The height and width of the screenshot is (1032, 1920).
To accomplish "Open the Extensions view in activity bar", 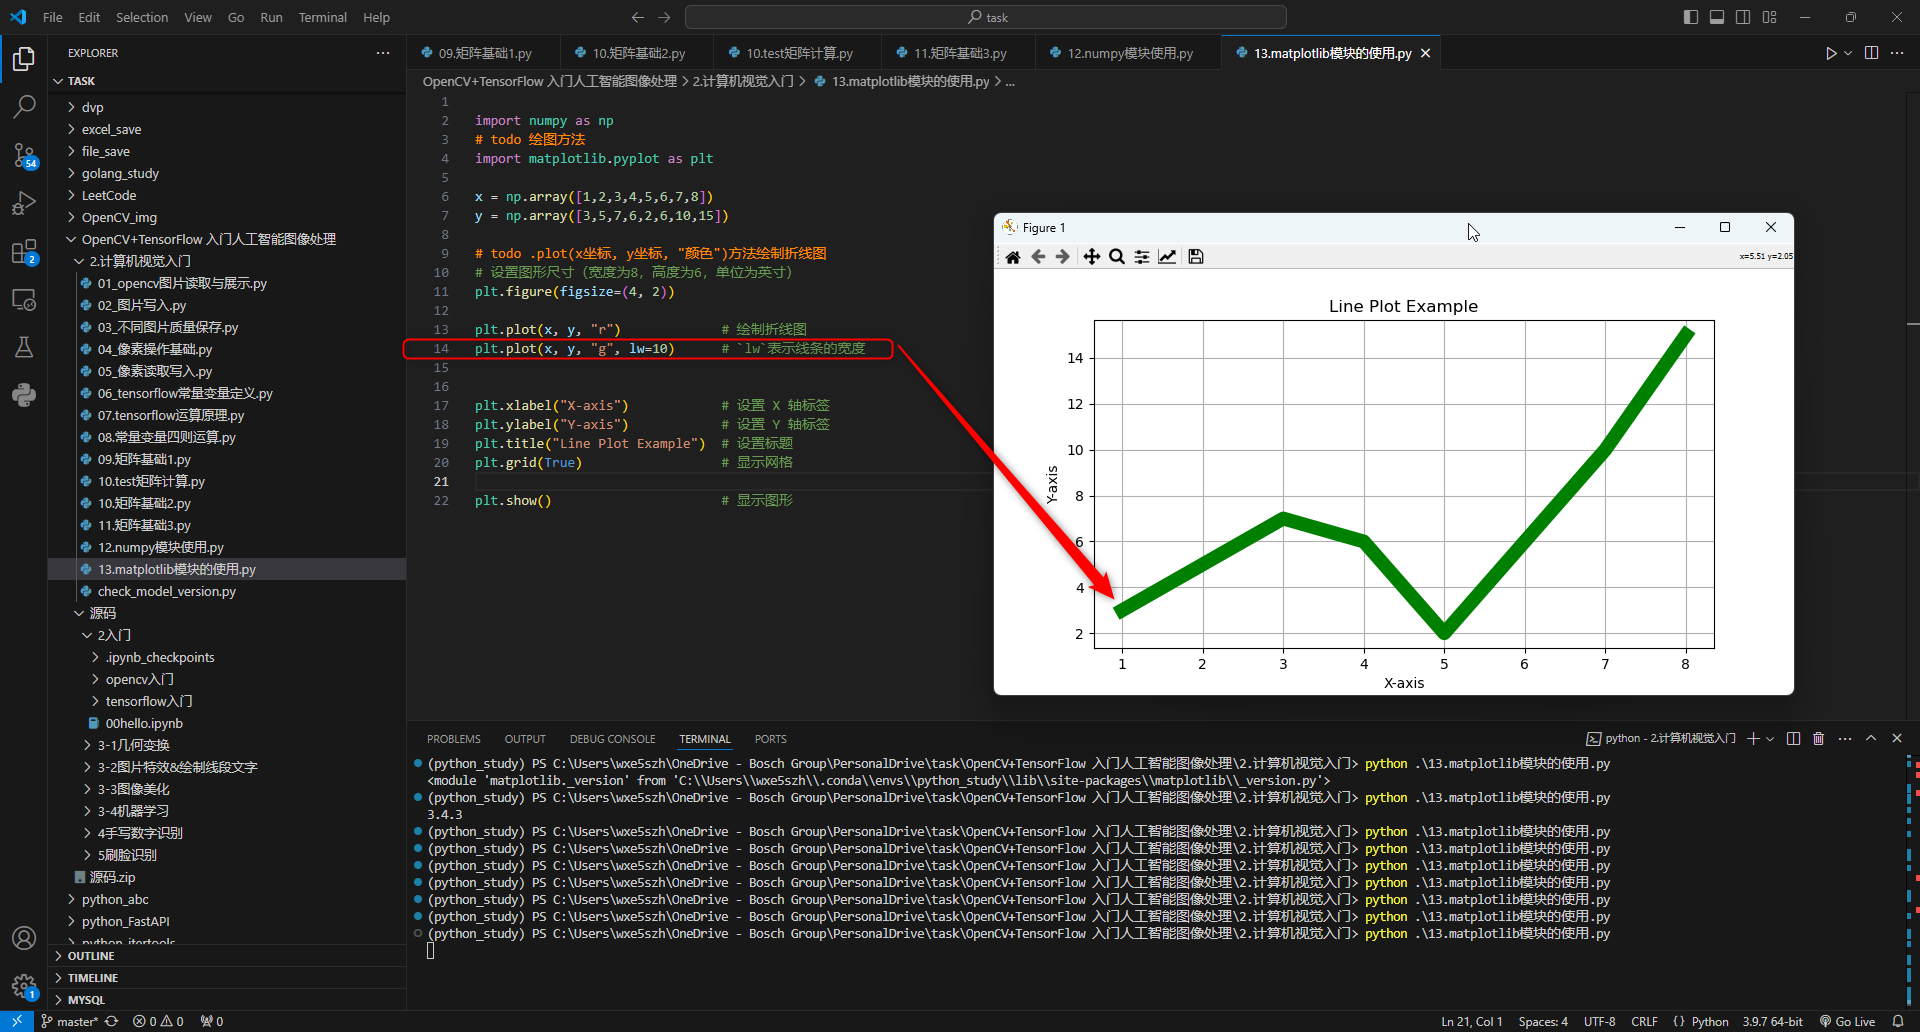I will (24, 252).
